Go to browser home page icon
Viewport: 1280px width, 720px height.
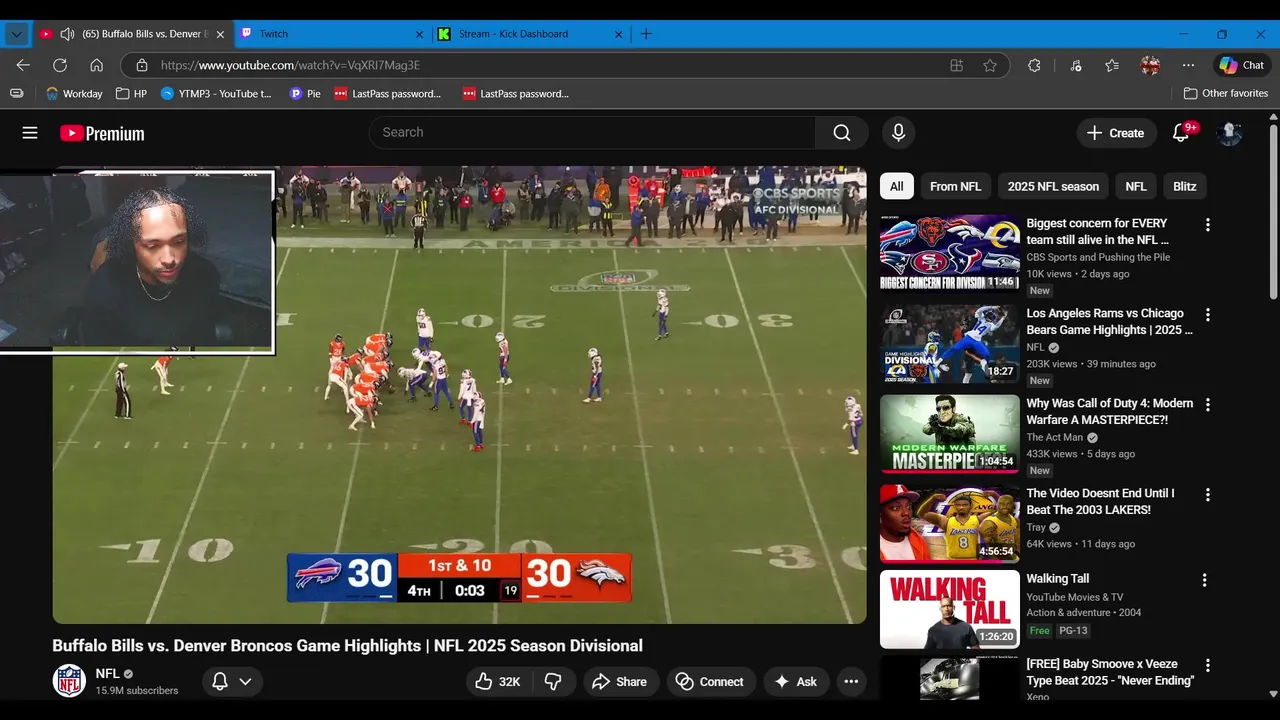(97, 65)
